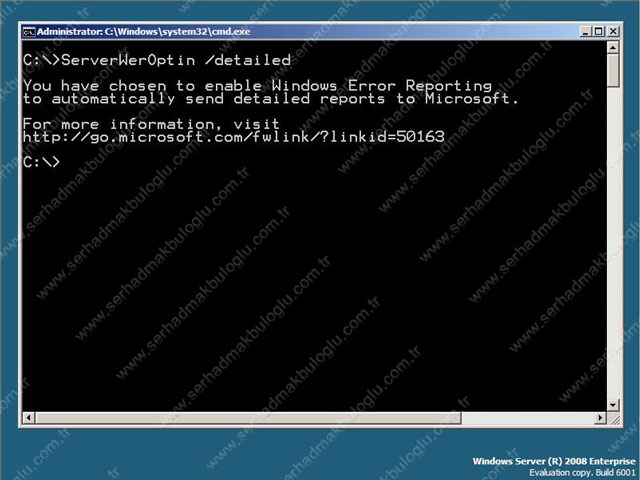Click the 'For more information, visit' line
The image size is (640, 480).
pos(151,124)
